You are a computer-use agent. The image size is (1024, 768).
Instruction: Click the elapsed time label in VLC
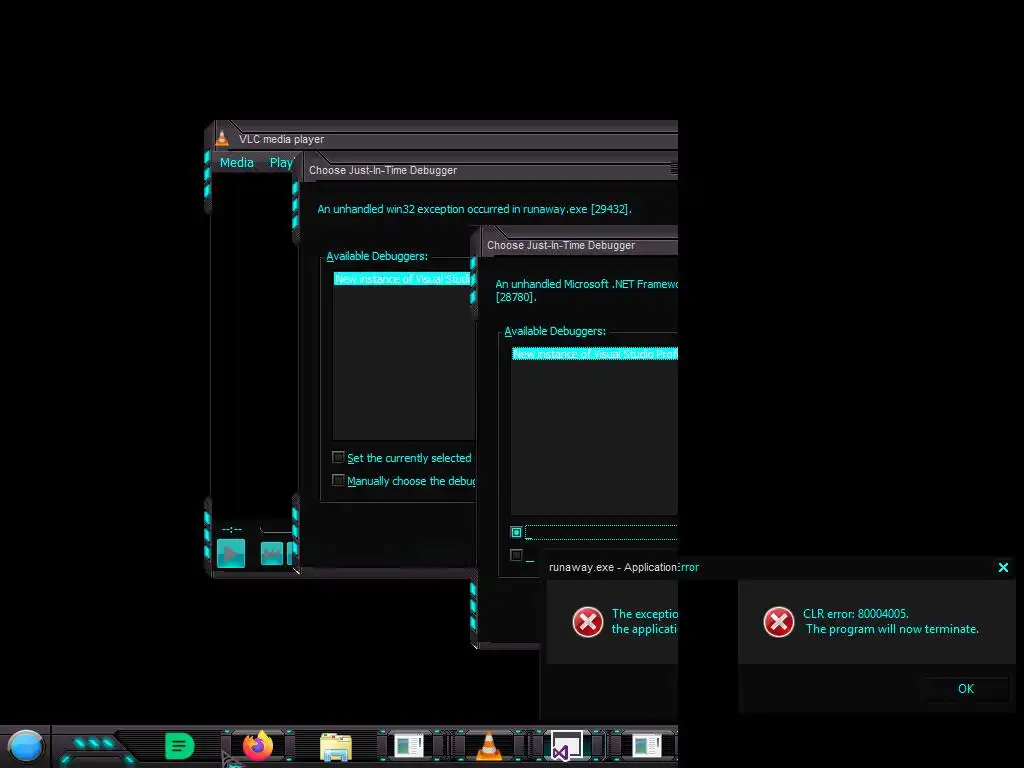coord(232,529)
